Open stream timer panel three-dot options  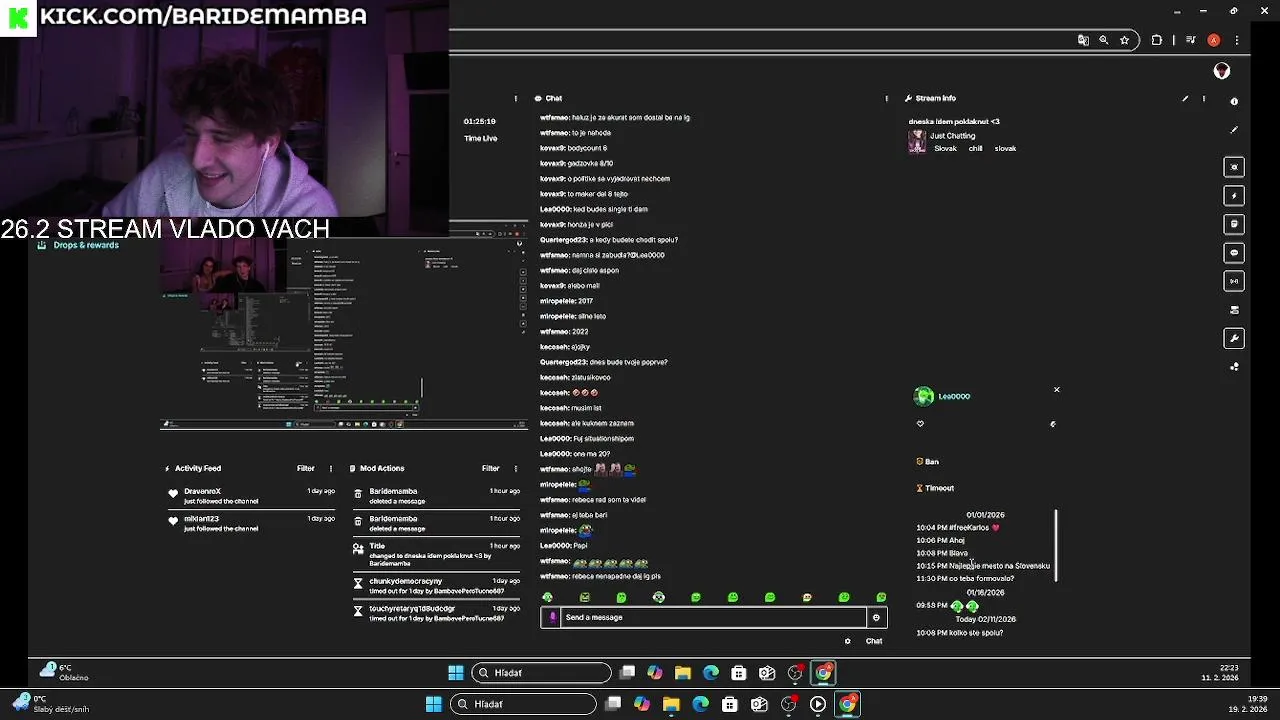click(516, 98)
